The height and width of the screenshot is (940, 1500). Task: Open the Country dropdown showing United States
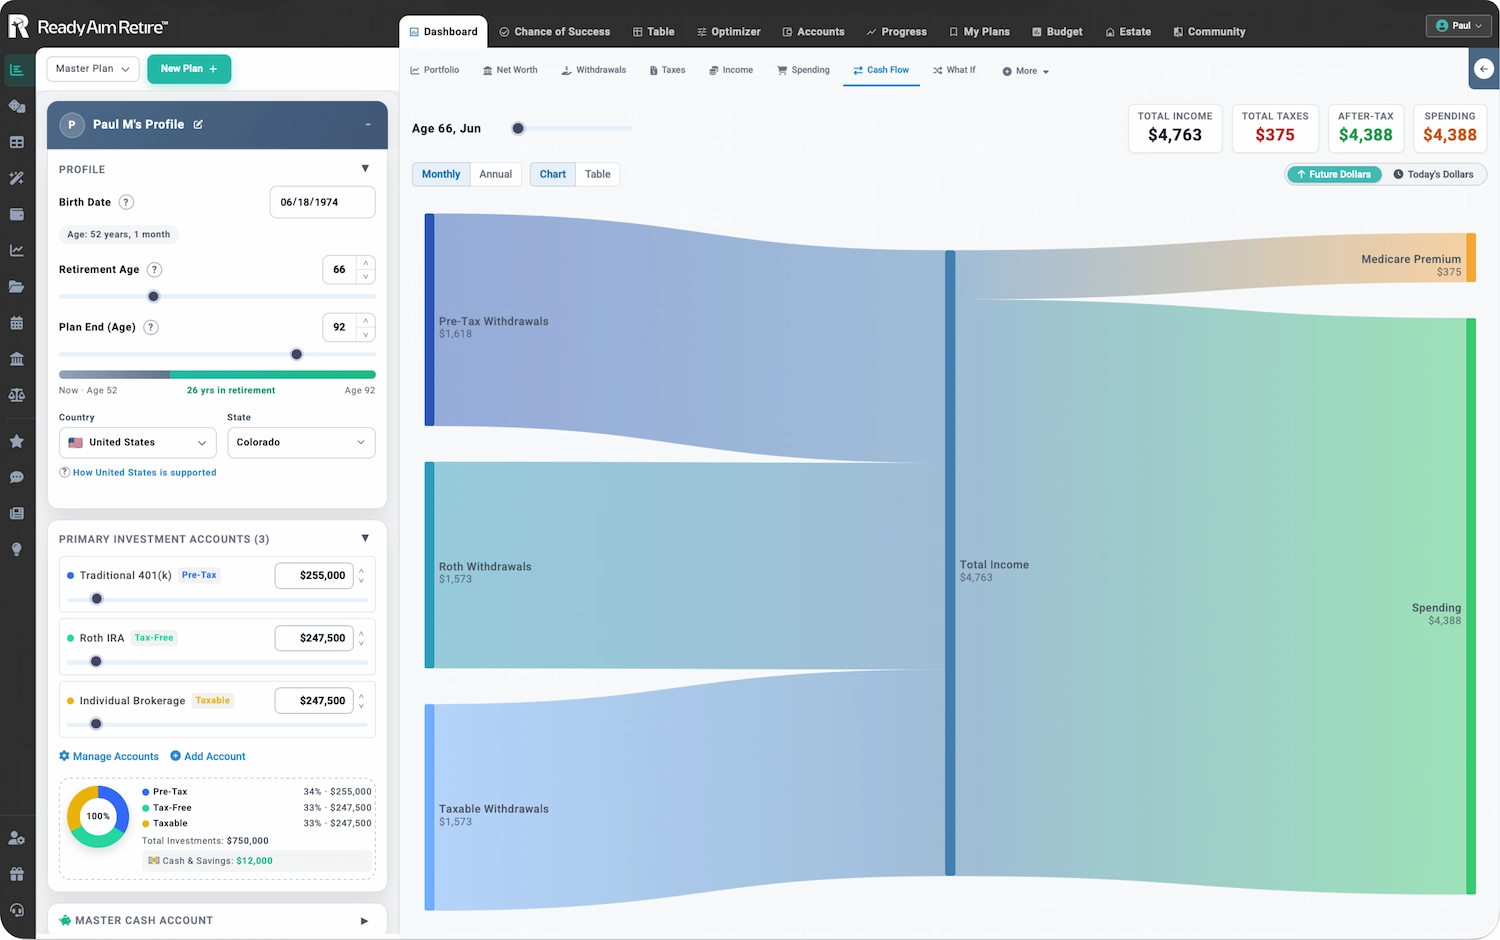[x=138, y=442]
